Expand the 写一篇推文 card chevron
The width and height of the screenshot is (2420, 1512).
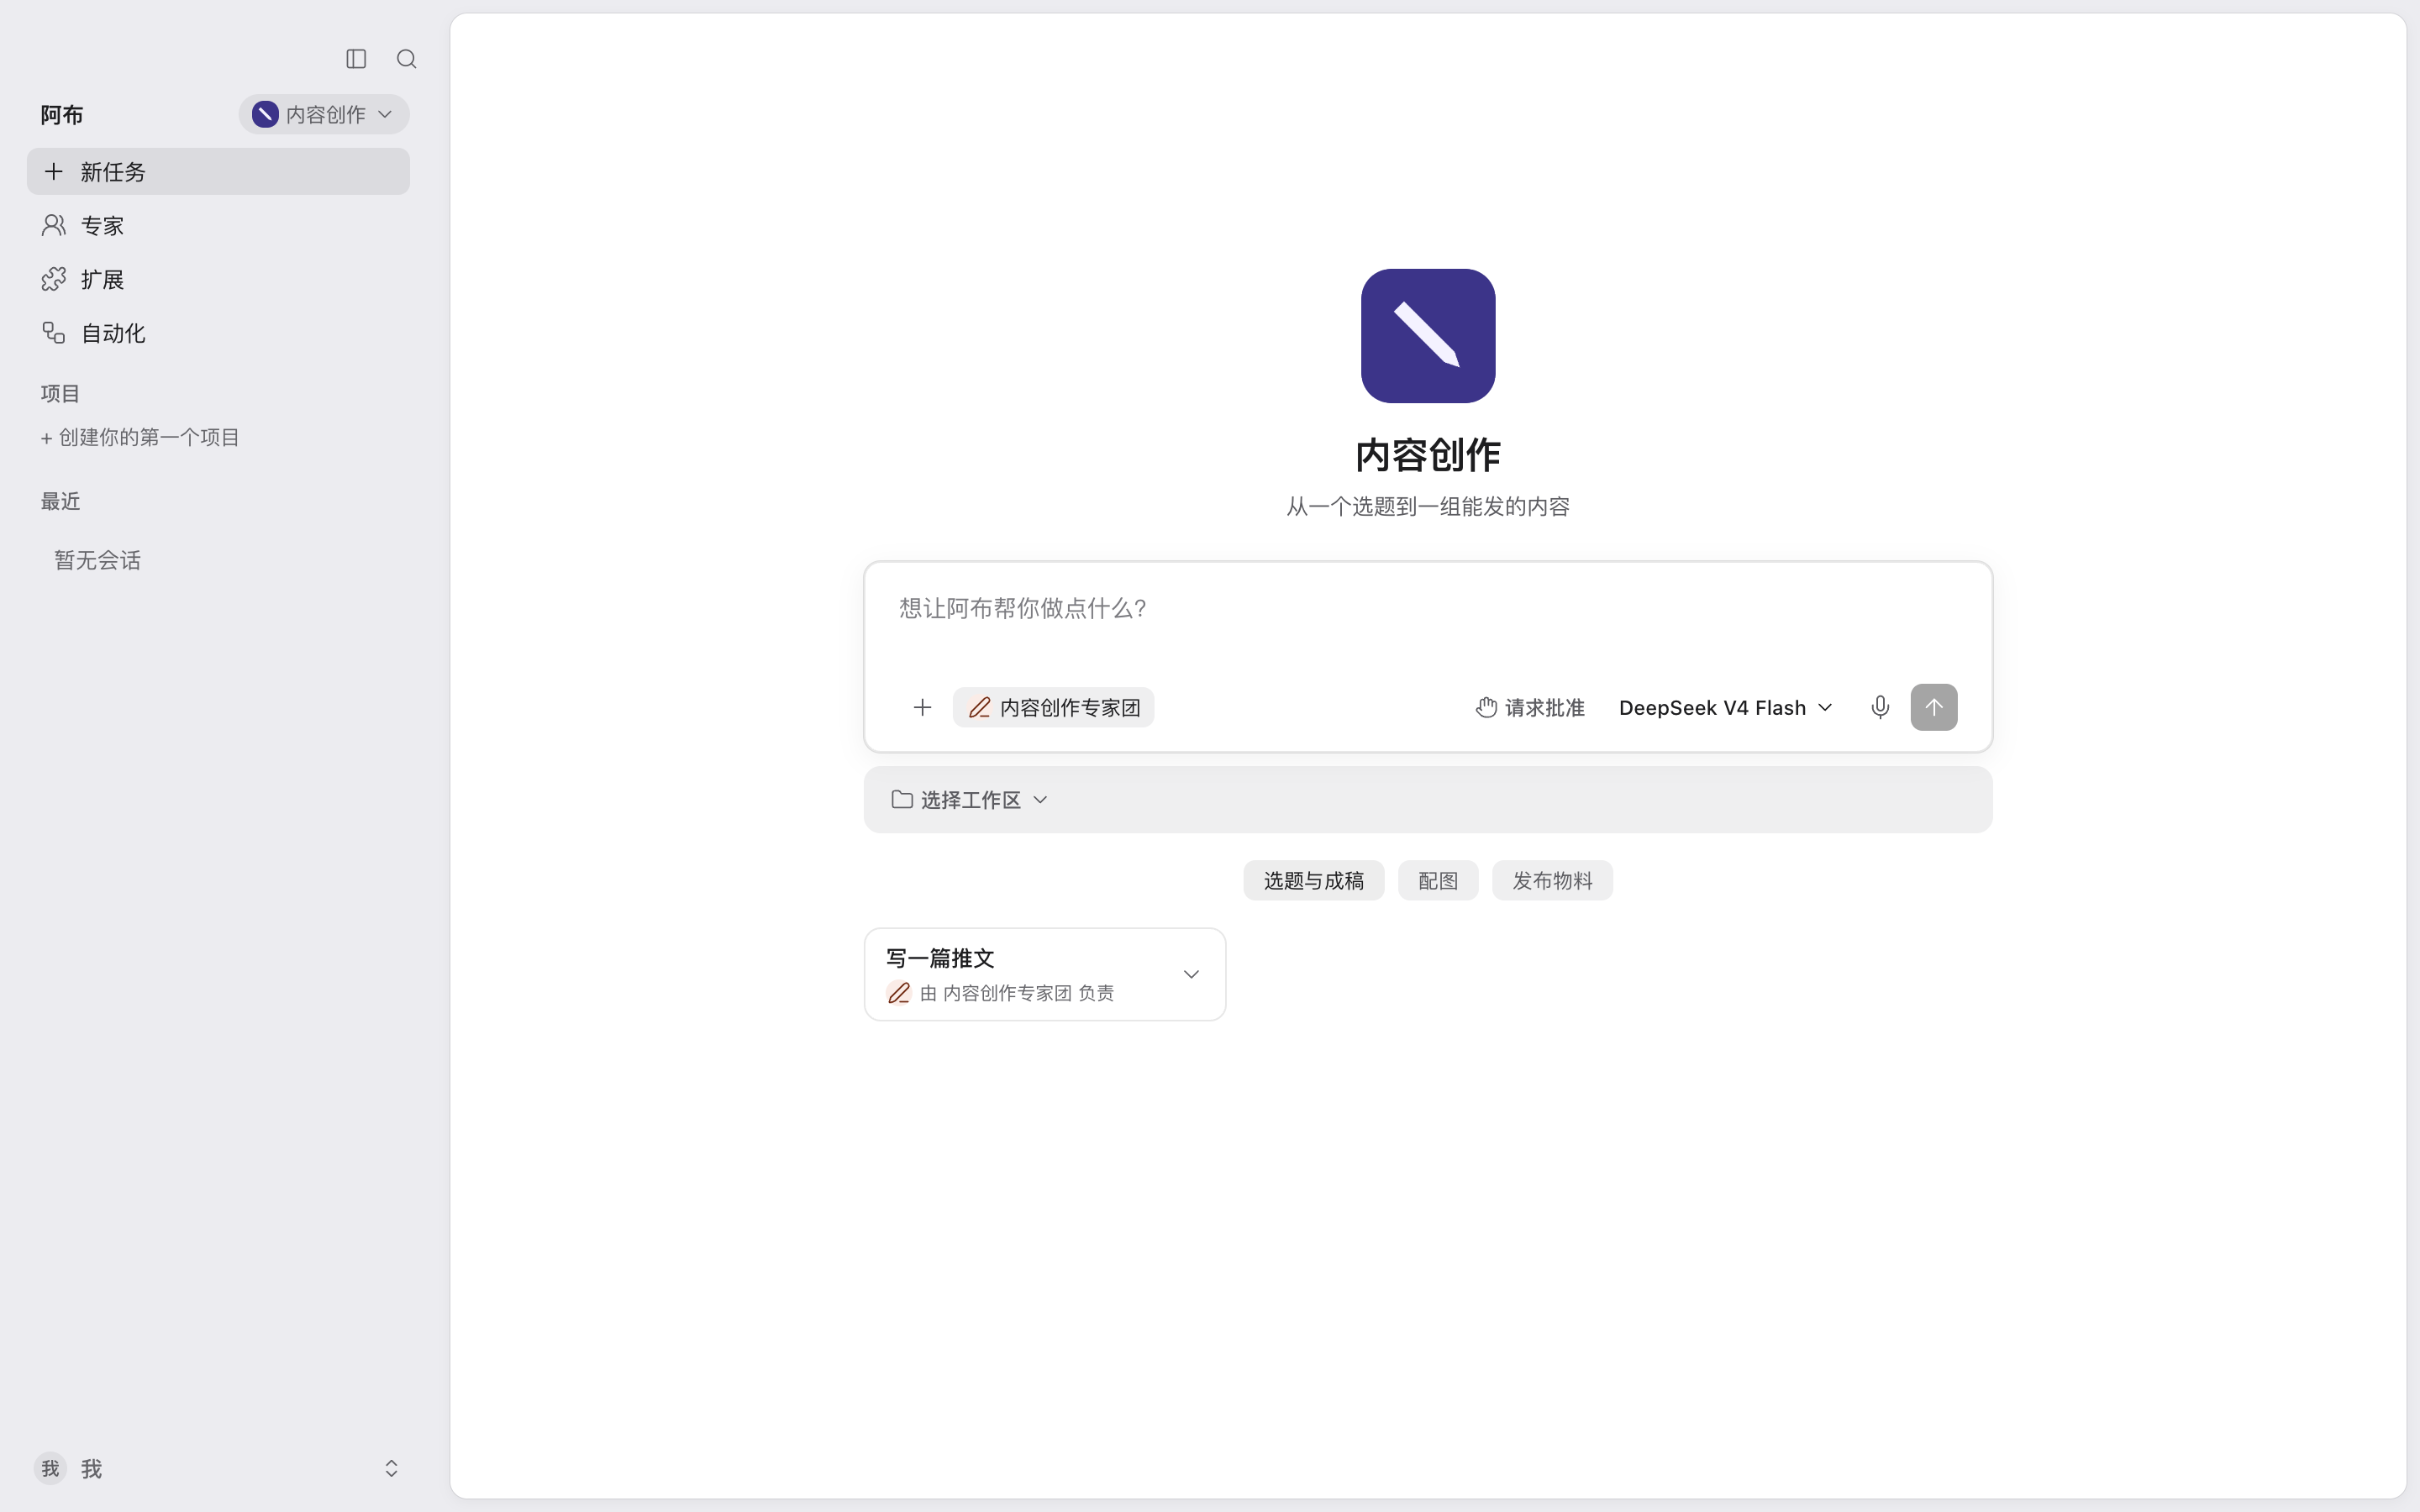tap(1191, 974)
